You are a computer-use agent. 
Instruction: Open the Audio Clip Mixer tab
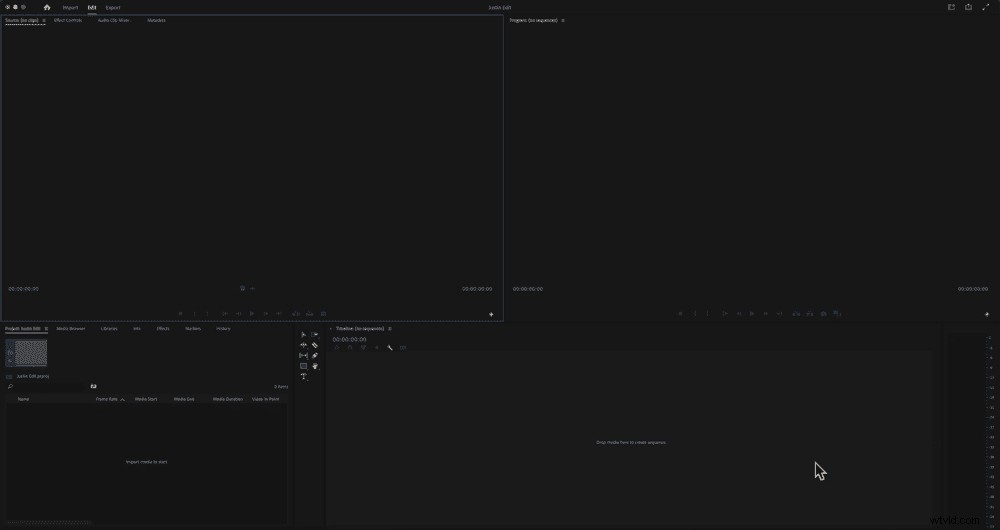114,20
